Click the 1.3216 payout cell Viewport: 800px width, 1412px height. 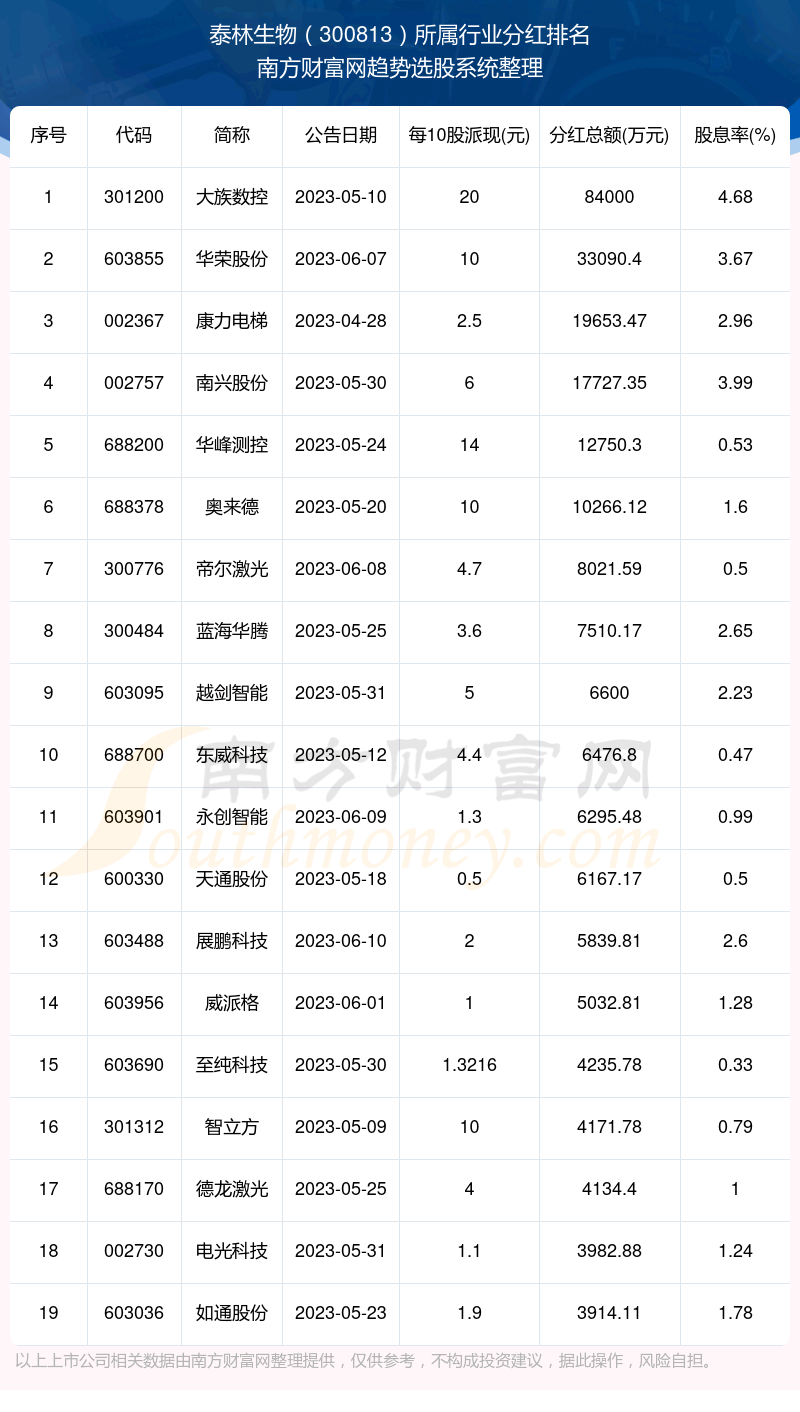click(469, 1065)
